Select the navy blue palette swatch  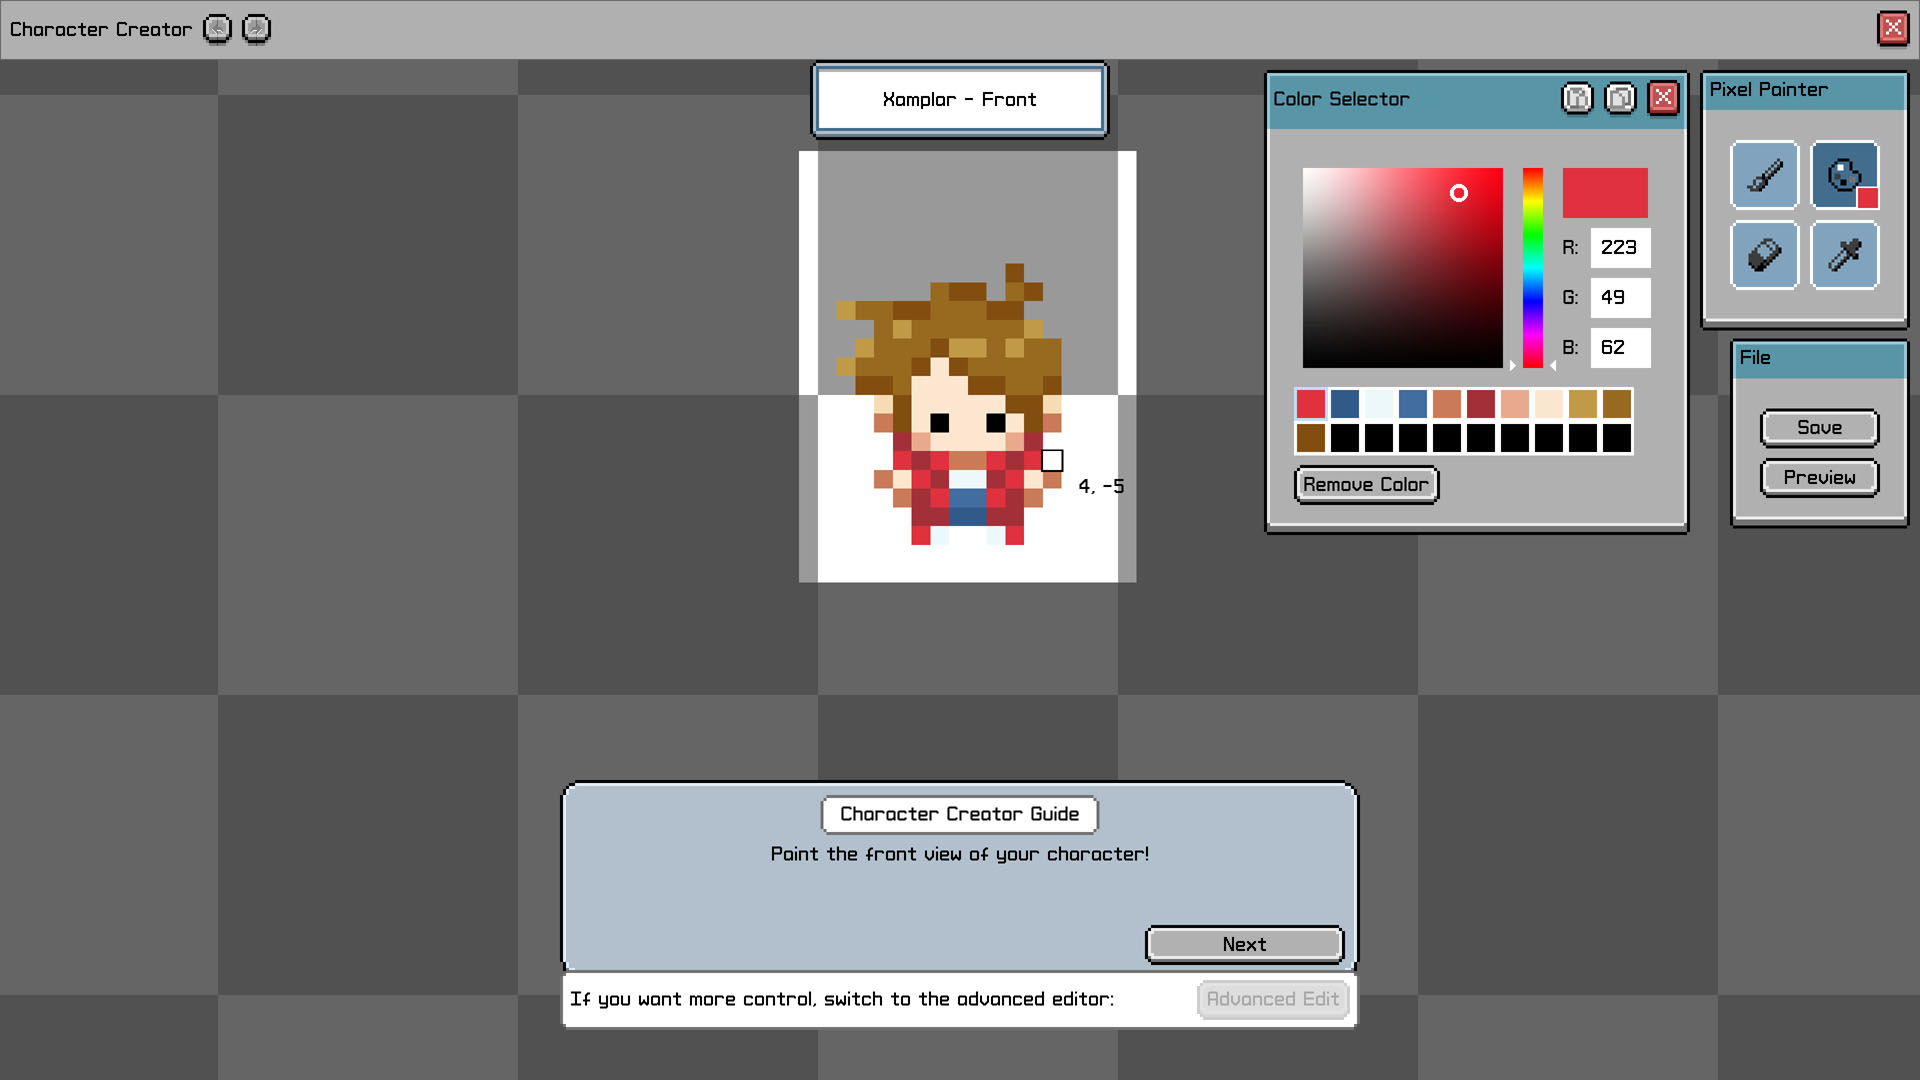click(x=1345, y=403)
